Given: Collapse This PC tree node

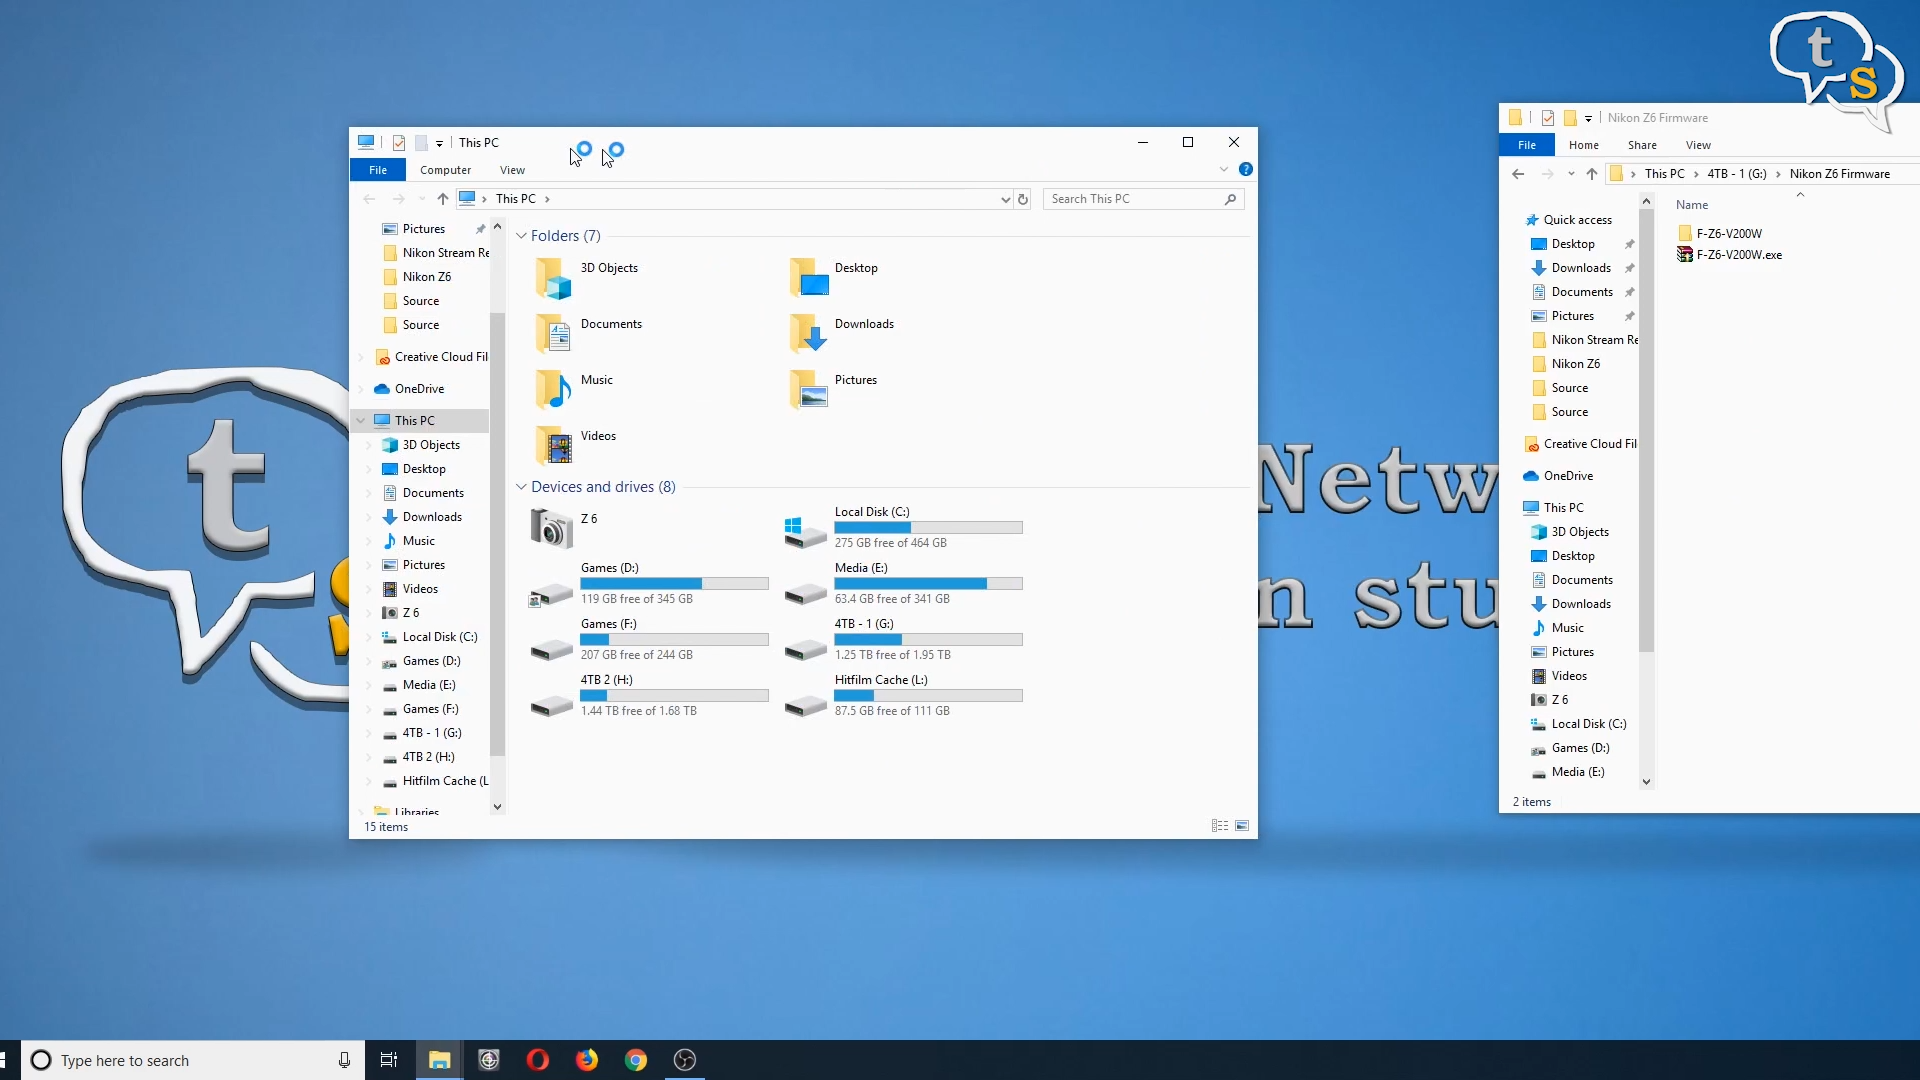Looking at the screenshot, I should click(x=361, y=421).
